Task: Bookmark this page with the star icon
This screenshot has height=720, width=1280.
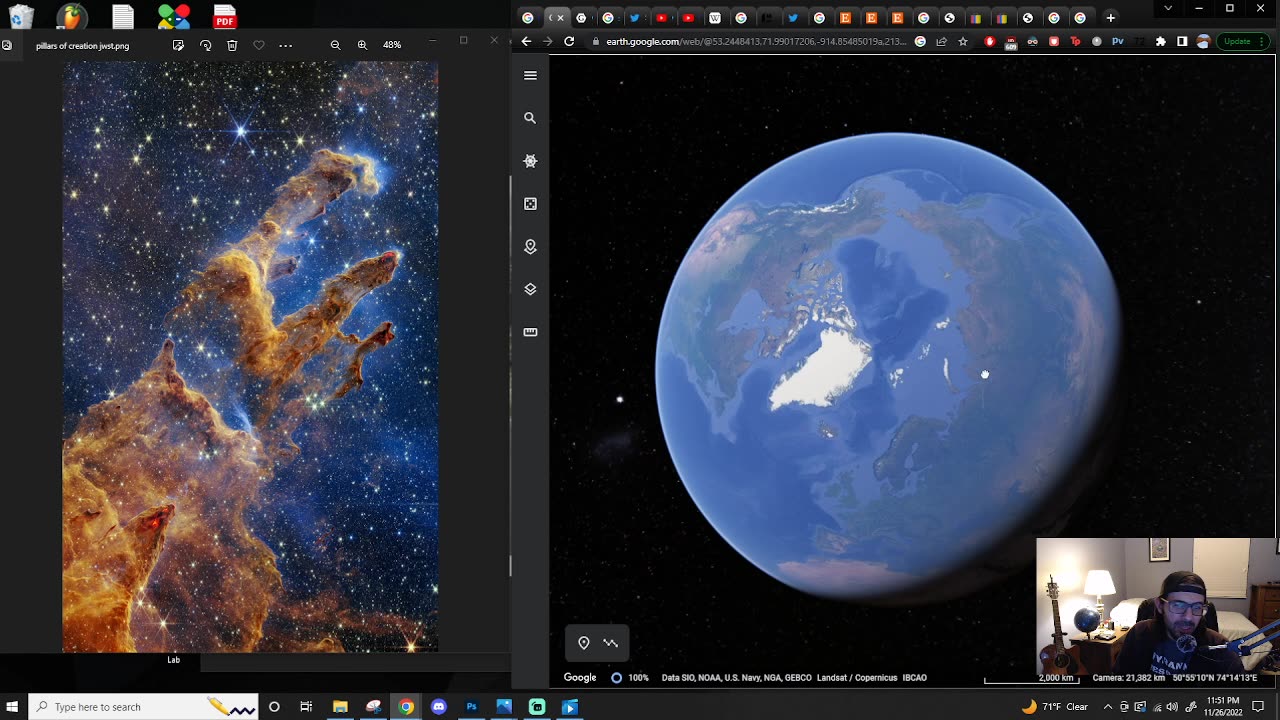Action: tap(963, 41)
